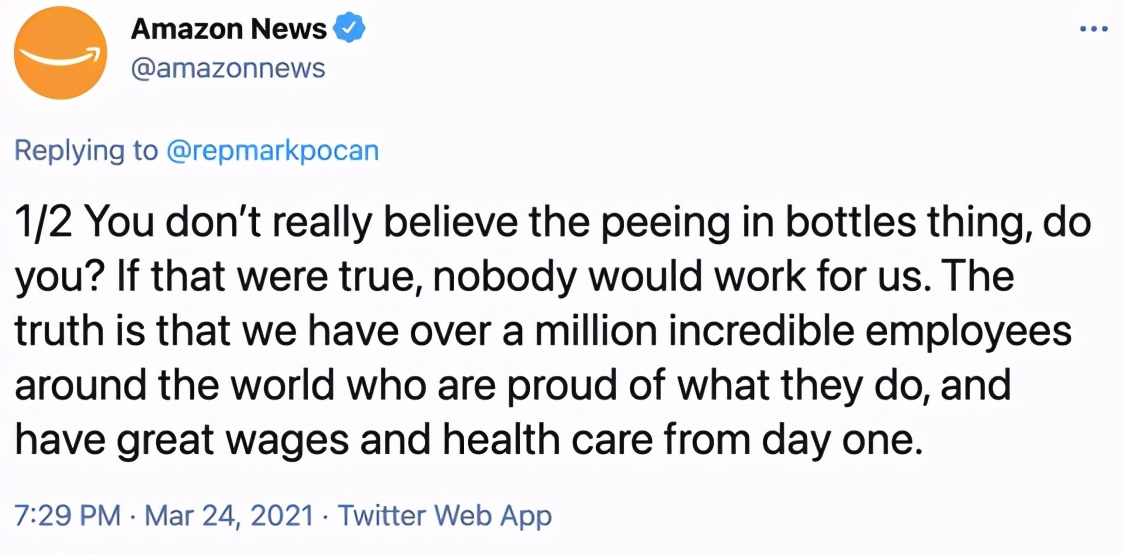Screen dimensions: 1124x554
Task: Open the Twitter Web App source link
Action: (x=445, y=516)
